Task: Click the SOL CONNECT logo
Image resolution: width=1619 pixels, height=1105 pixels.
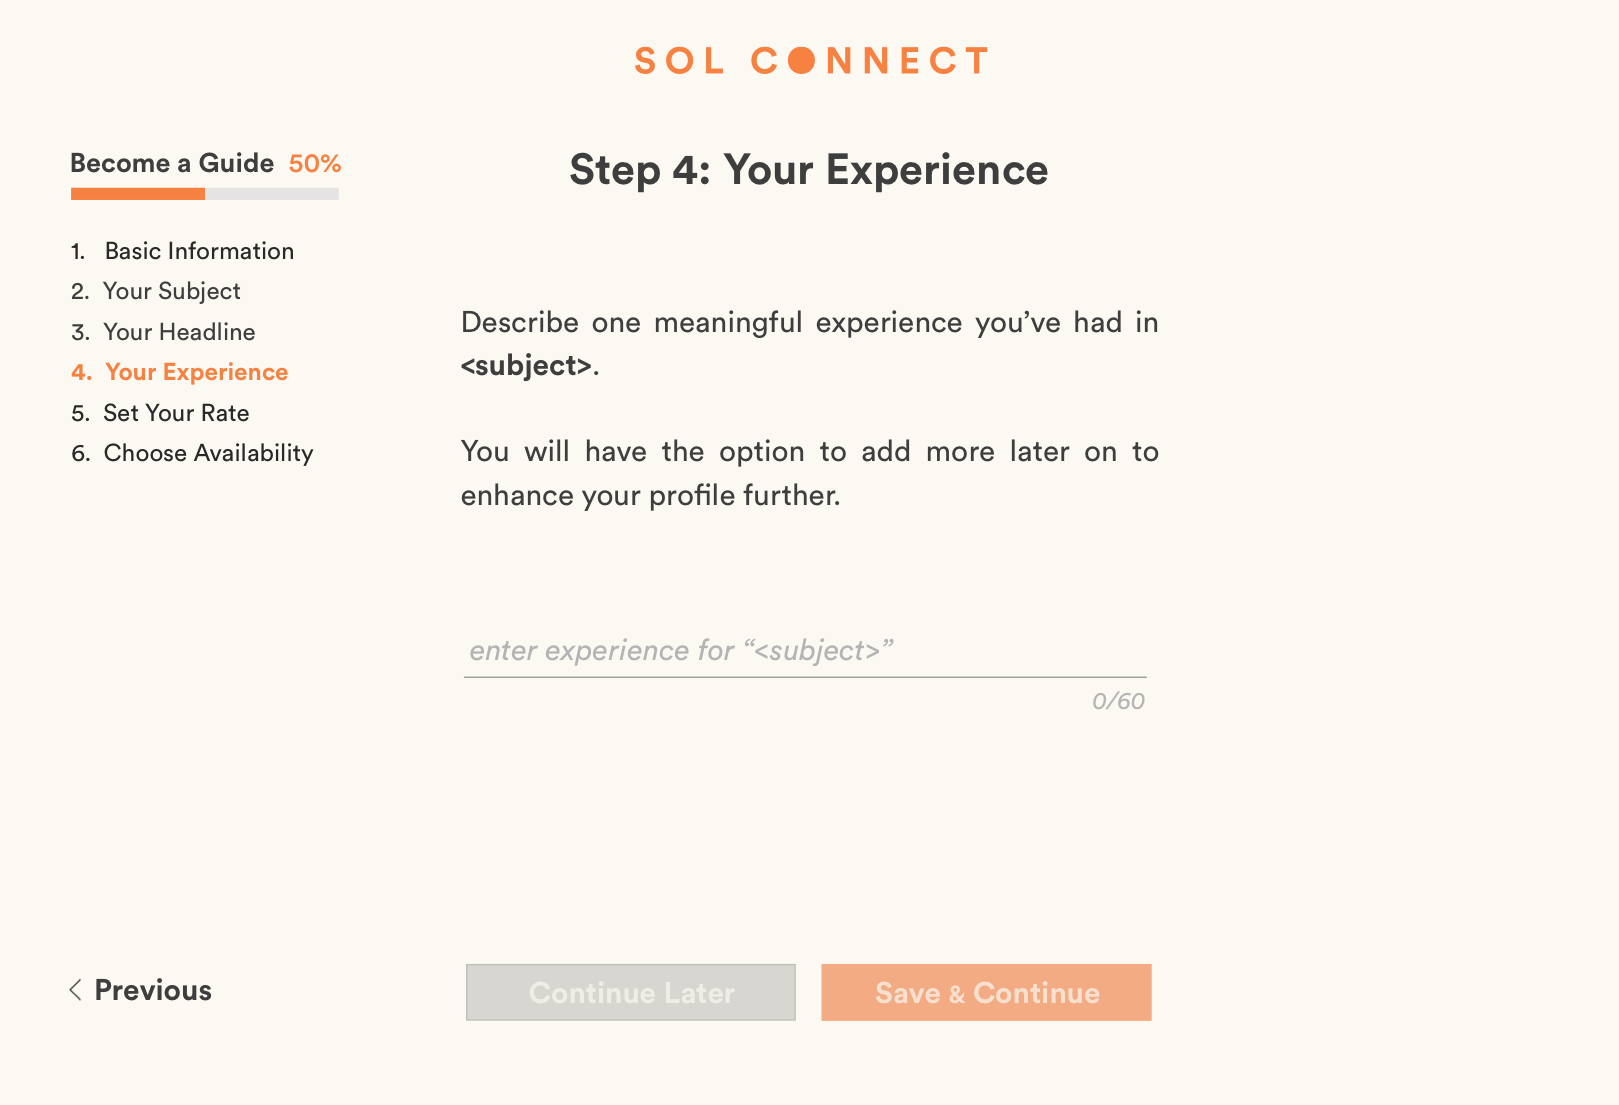Action: coord(811,61)
